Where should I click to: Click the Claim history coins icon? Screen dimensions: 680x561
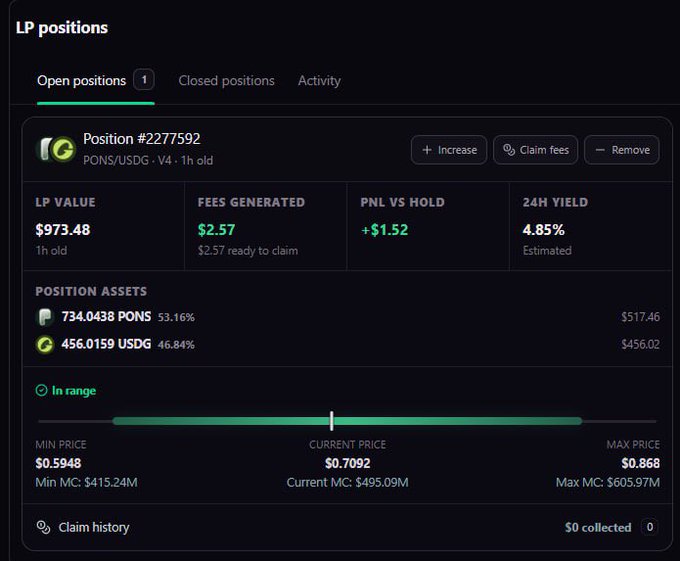(43, 527)
